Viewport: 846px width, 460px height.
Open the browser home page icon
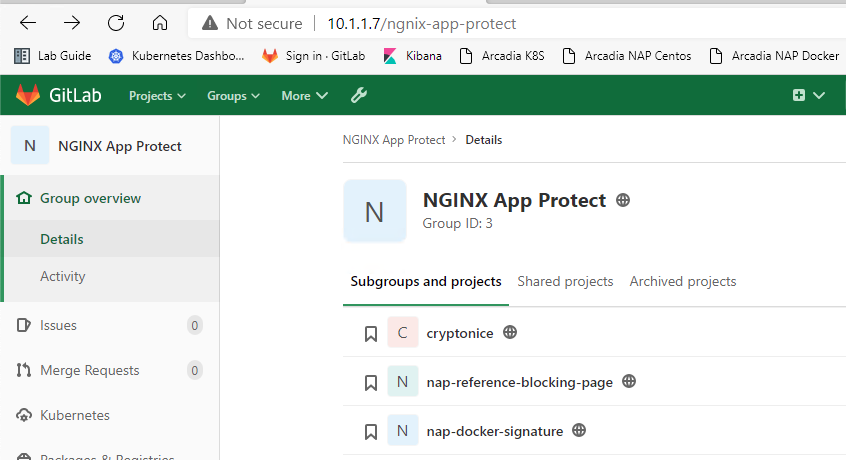tap(160, 23)
